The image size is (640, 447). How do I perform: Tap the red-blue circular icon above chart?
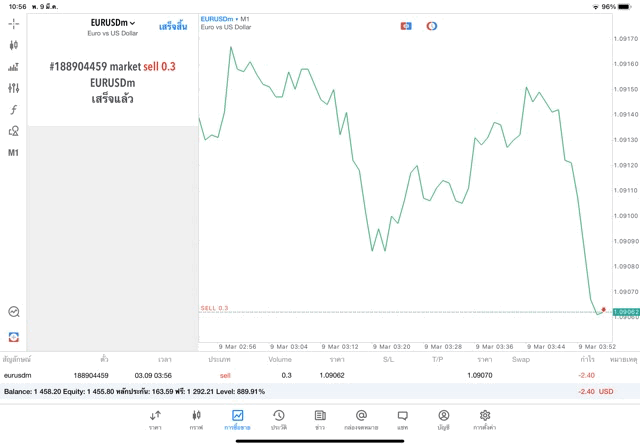432,26
